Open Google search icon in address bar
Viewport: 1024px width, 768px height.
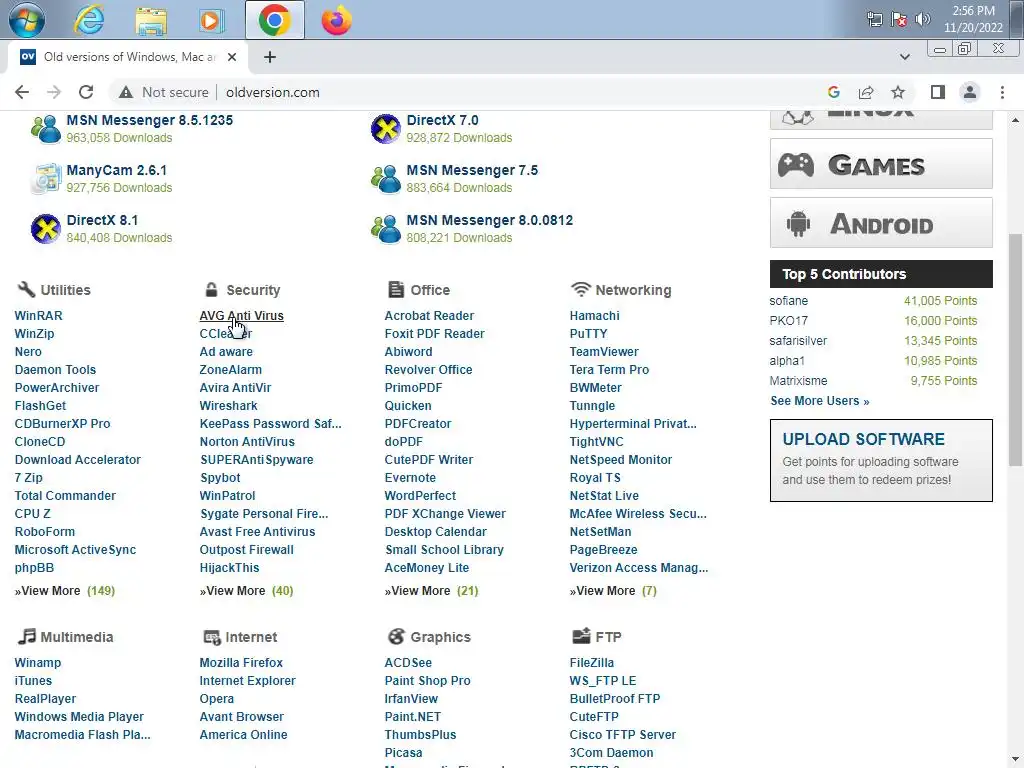point(834,92)
